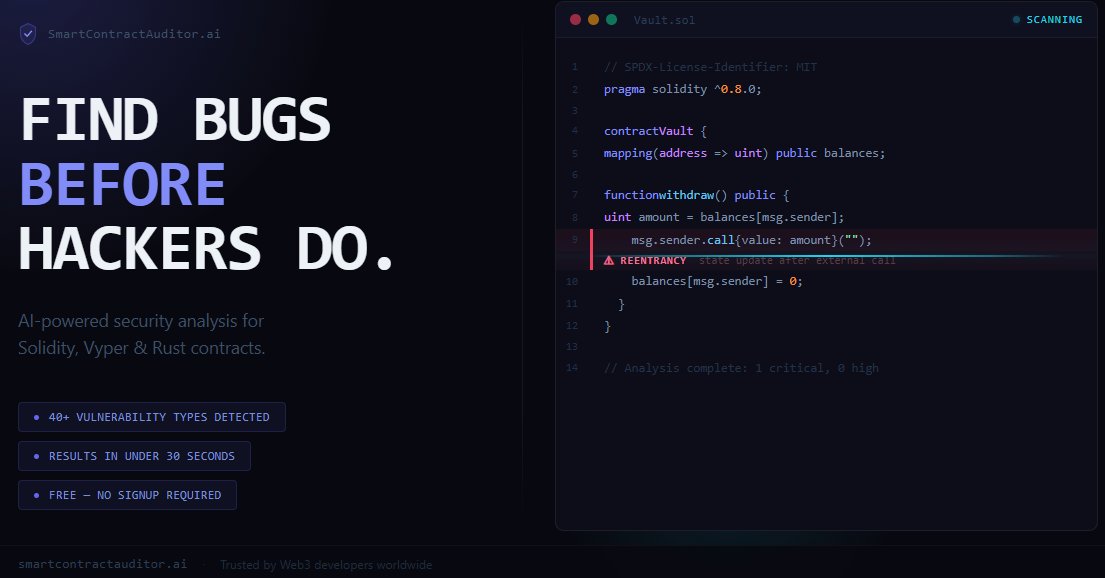Click the 'HACKERS DO.' headline text
The width and height of the screenshot is (1105, 578).
click(x=205, y=249)
